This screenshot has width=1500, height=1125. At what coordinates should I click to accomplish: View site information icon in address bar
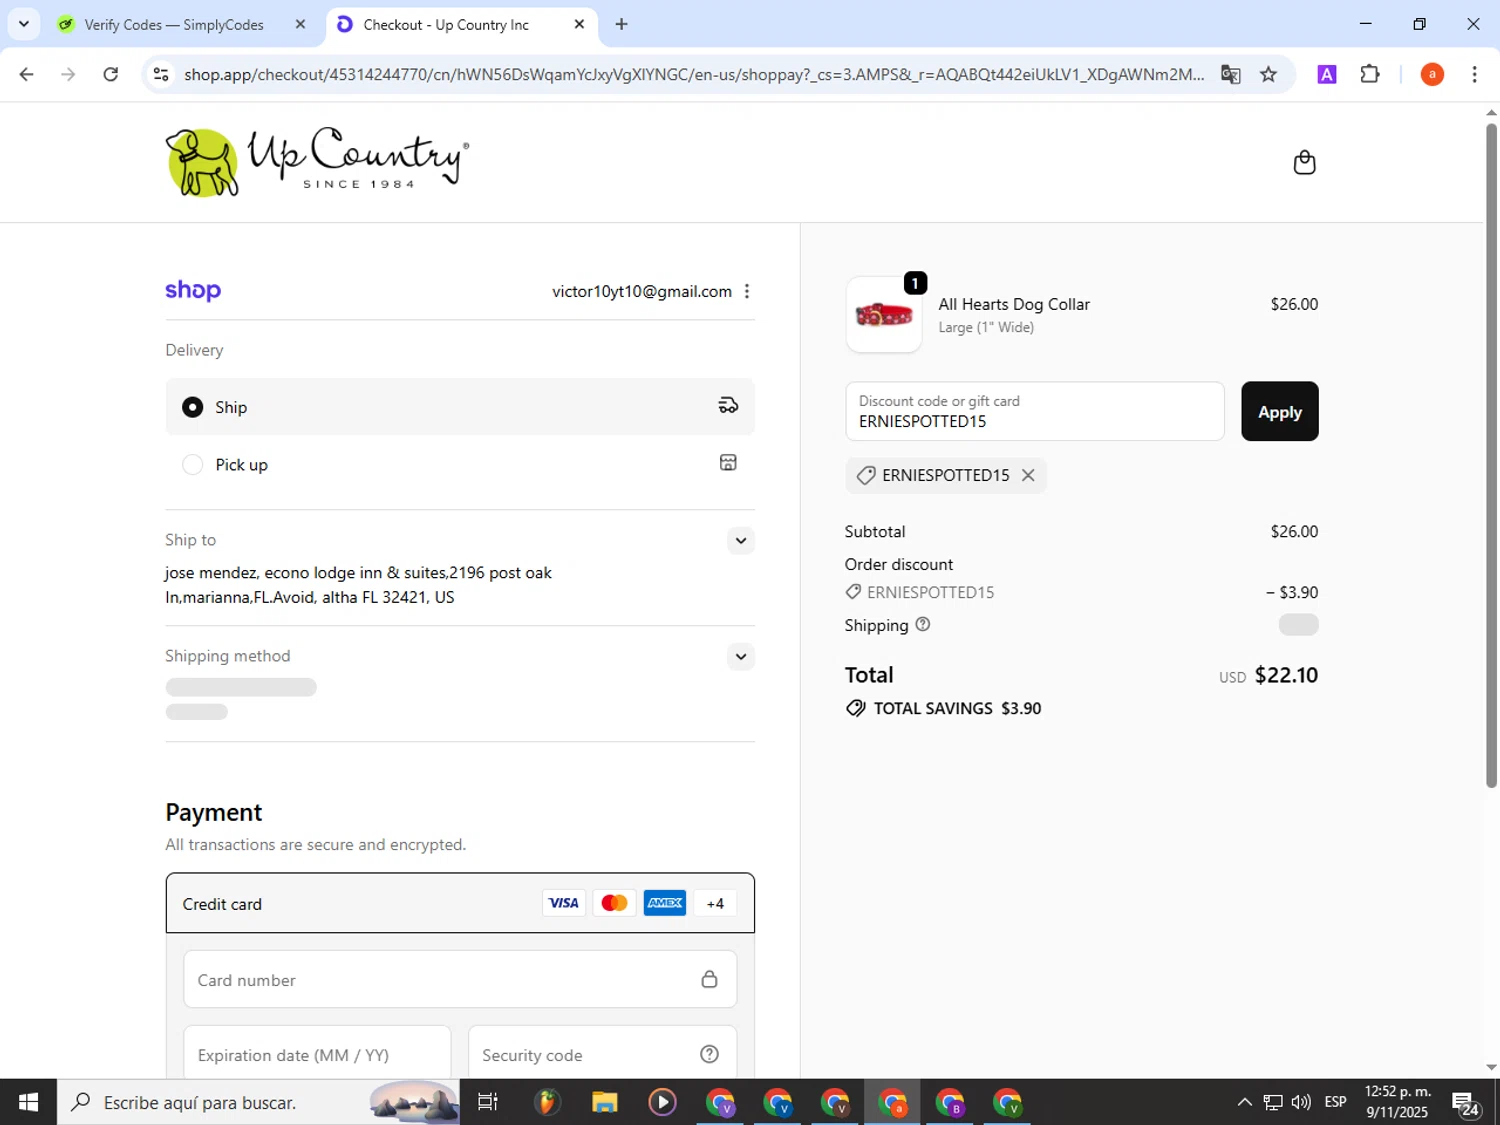point(161,74)
